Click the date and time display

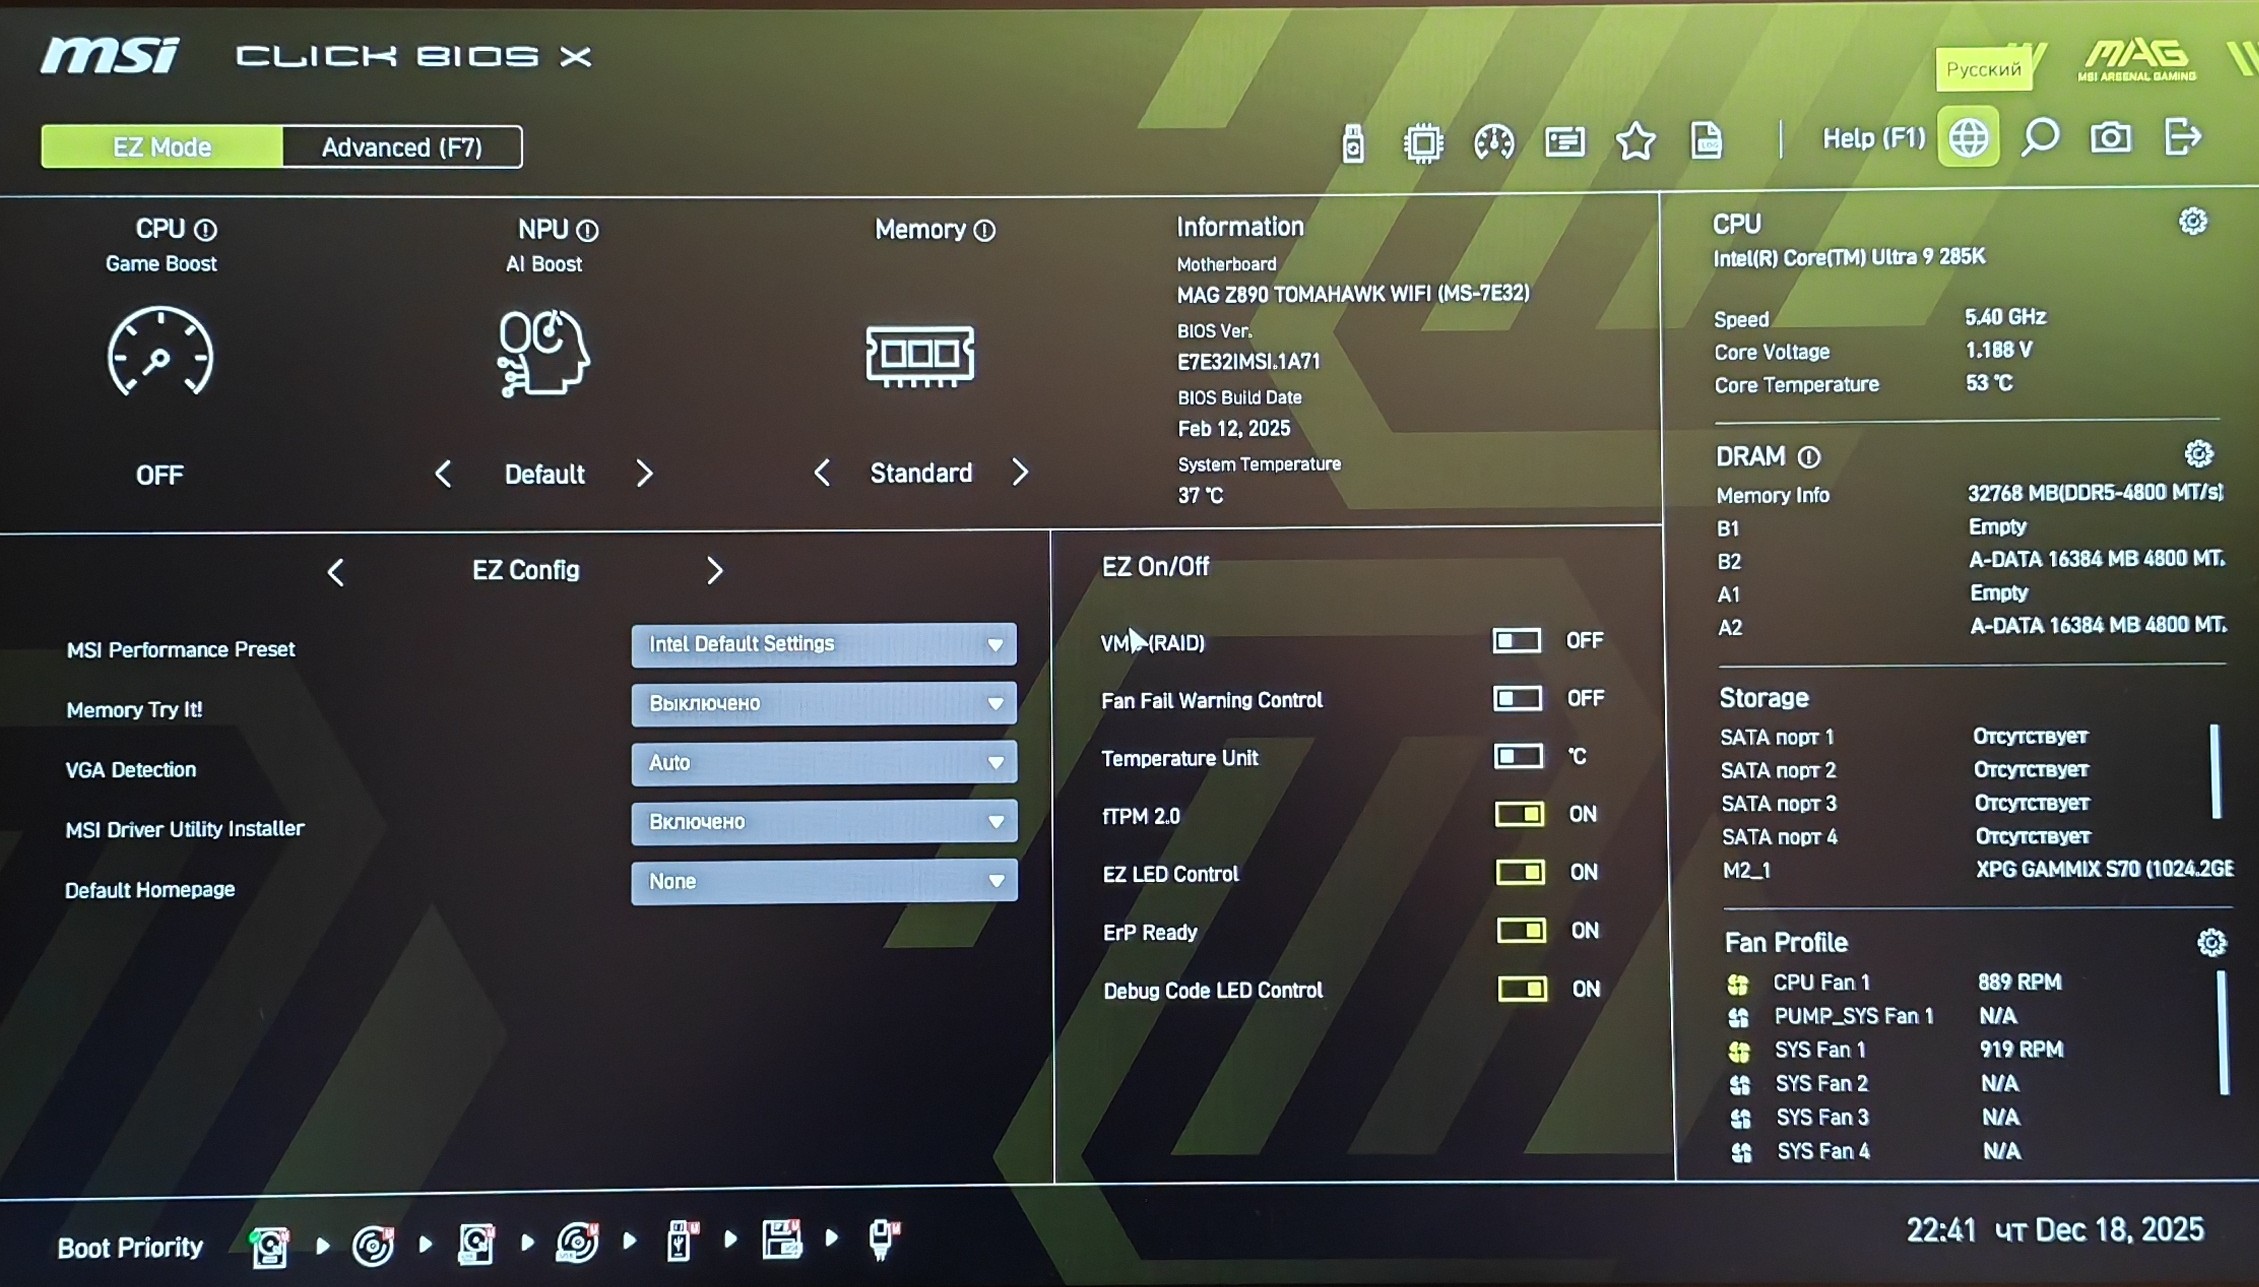click(2054, 1230)
